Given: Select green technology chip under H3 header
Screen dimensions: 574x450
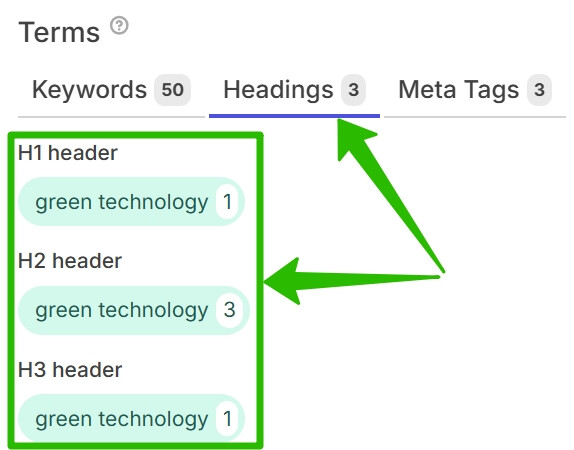Looking at the screenshot, I should (131, 419).
